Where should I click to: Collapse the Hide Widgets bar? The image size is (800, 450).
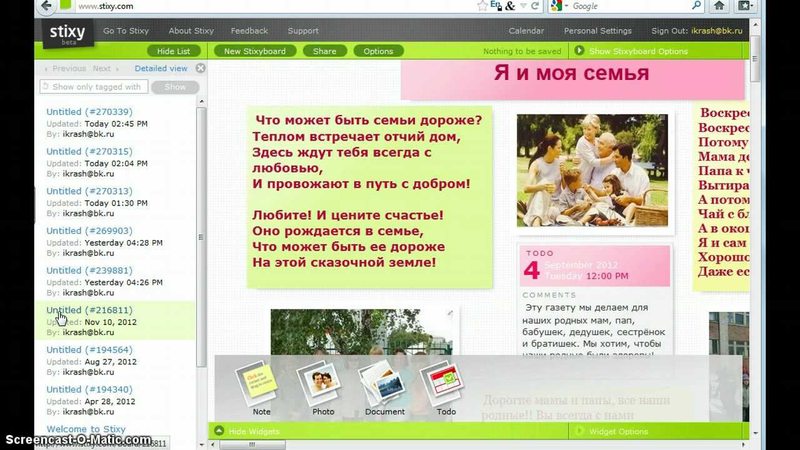250,431
